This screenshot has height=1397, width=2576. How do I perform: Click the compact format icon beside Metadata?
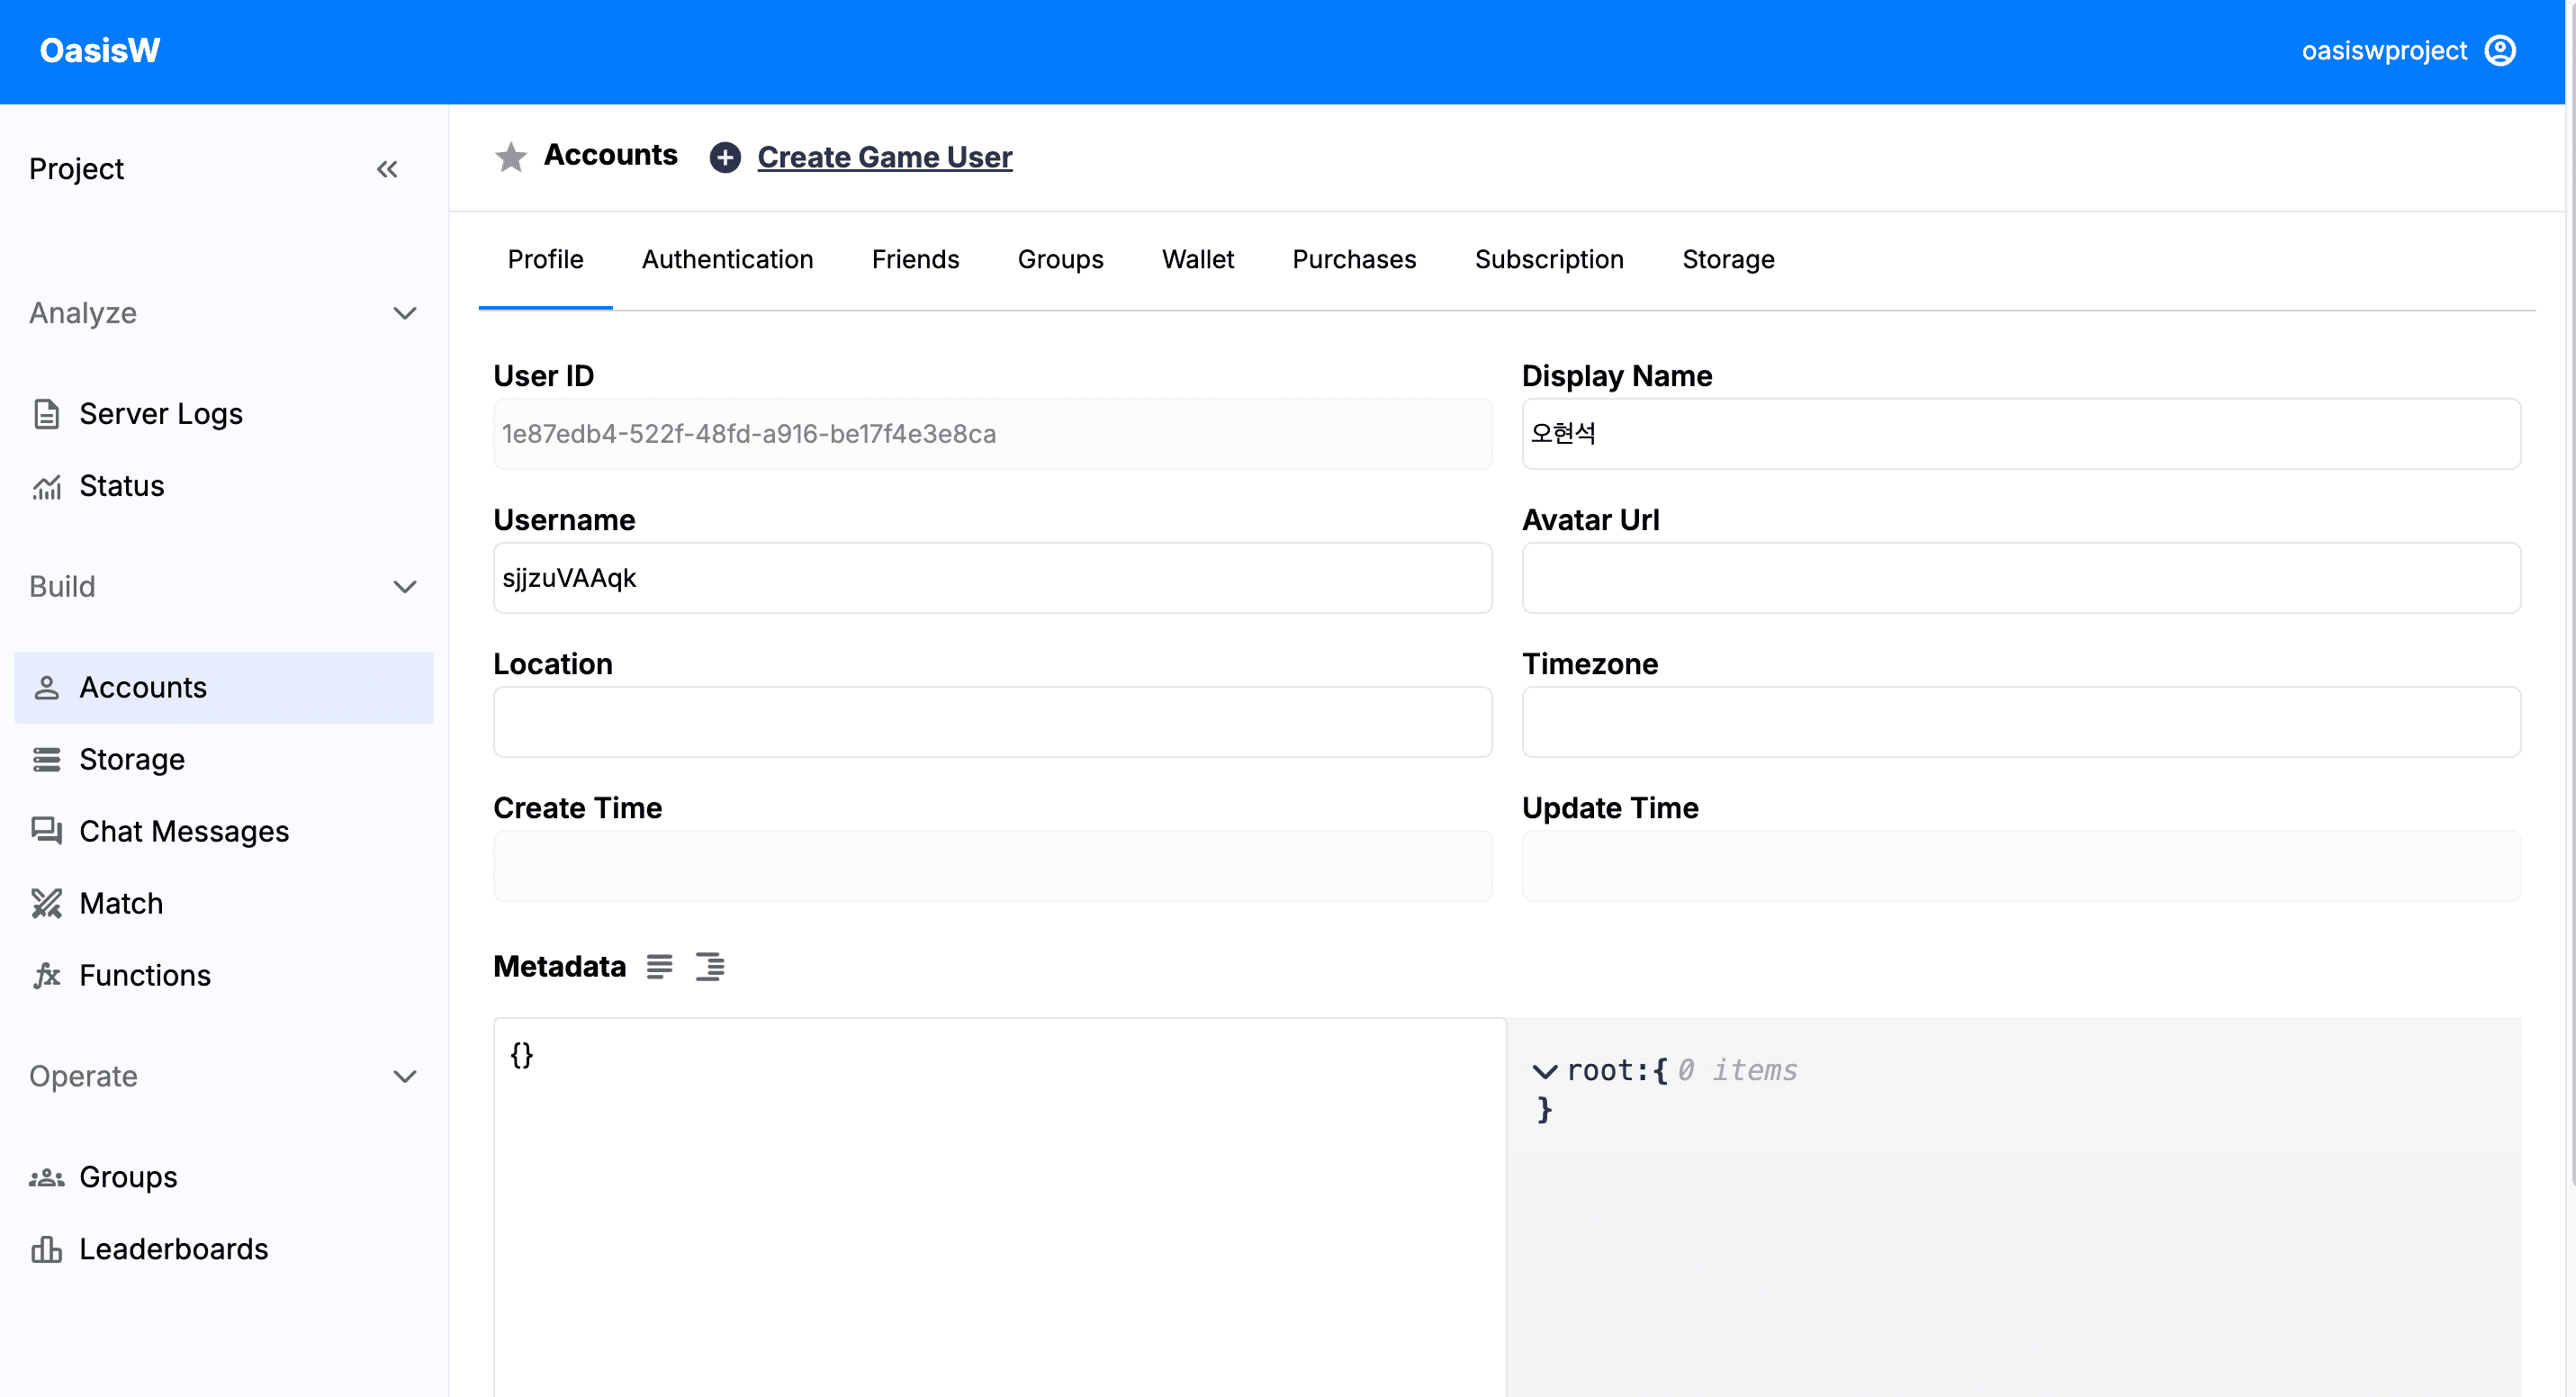point(659,966)
